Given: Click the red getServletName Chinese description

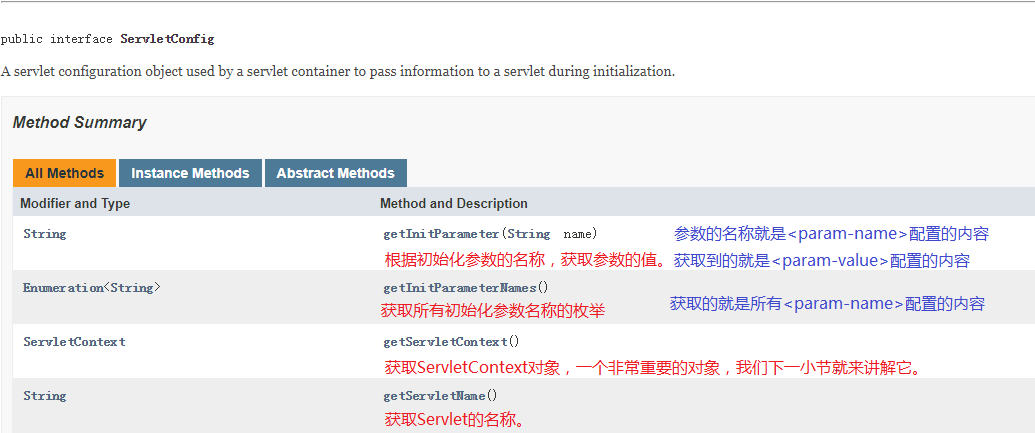Looking at the screenshot, I should click(x=455, y=420).
